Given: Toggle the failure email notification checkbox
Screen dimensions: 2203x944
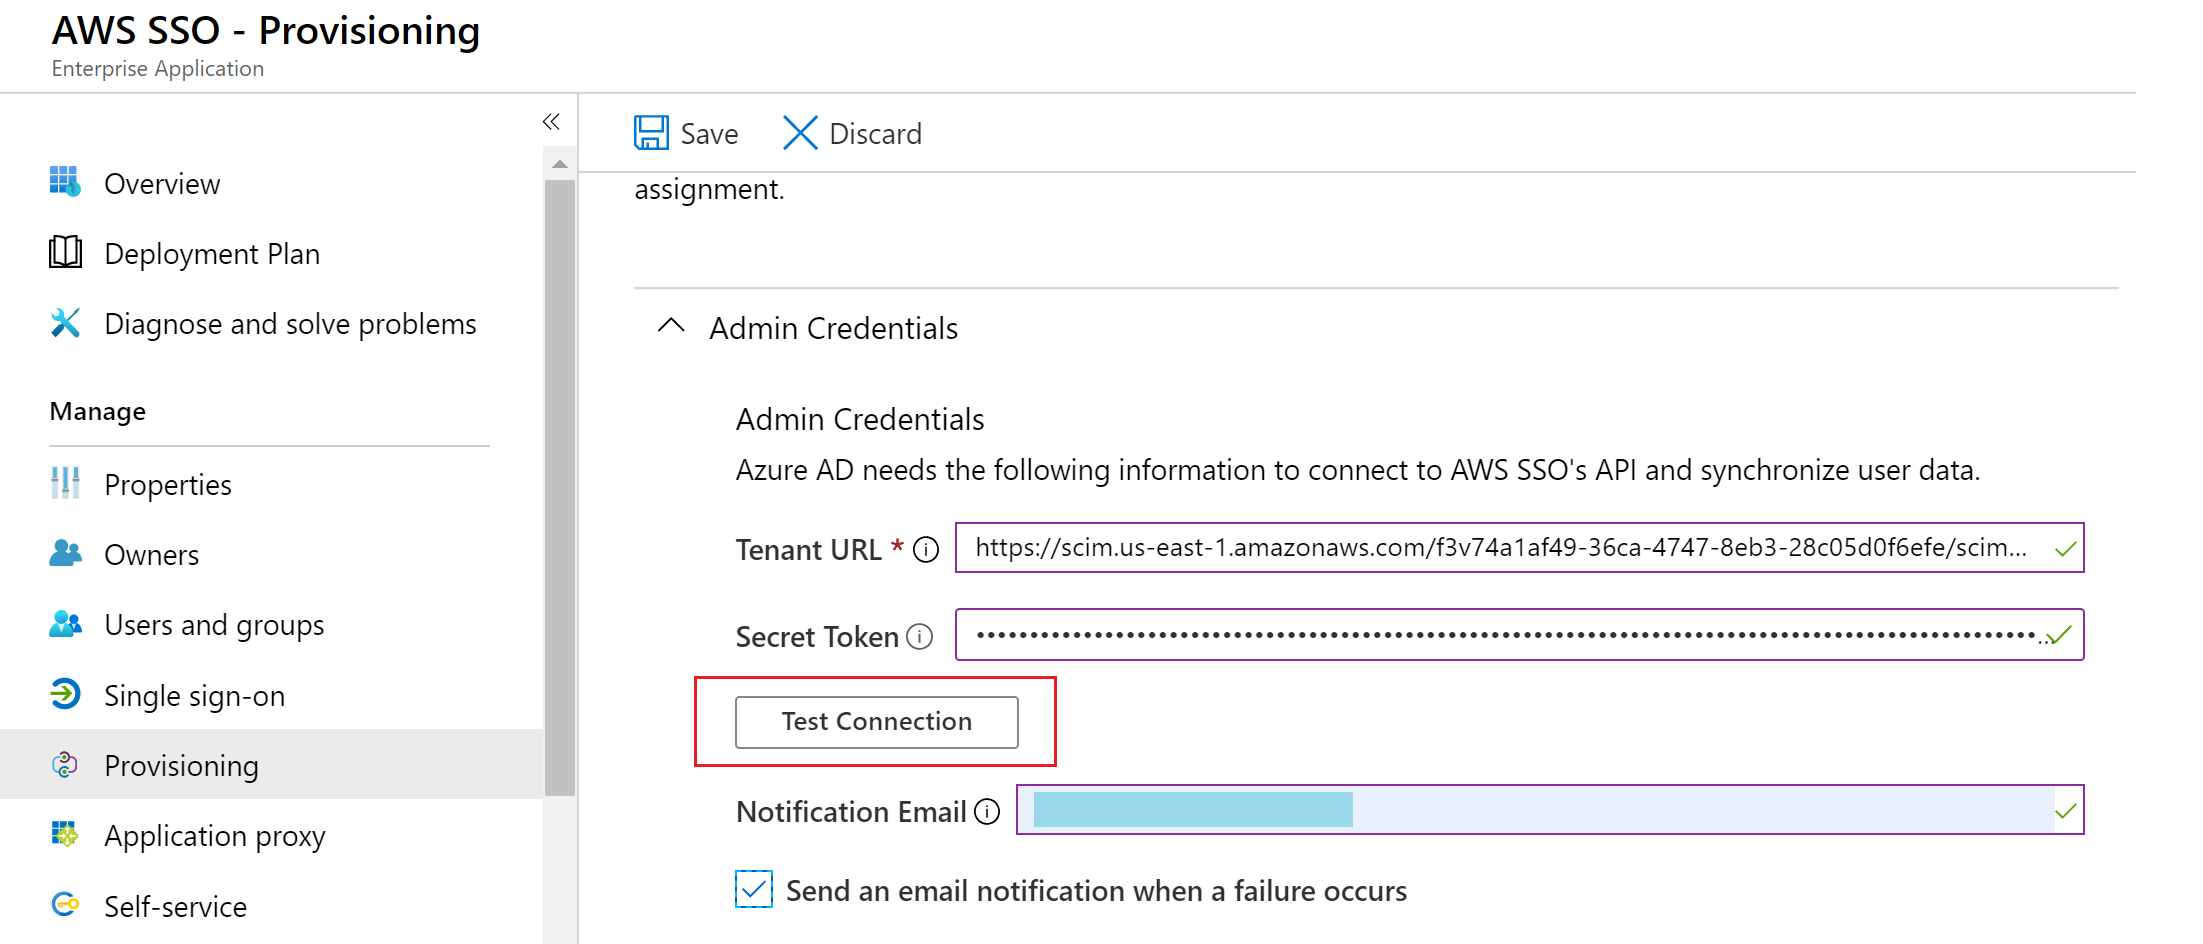Looking at the screenshot, I should [x=754, y=889].
